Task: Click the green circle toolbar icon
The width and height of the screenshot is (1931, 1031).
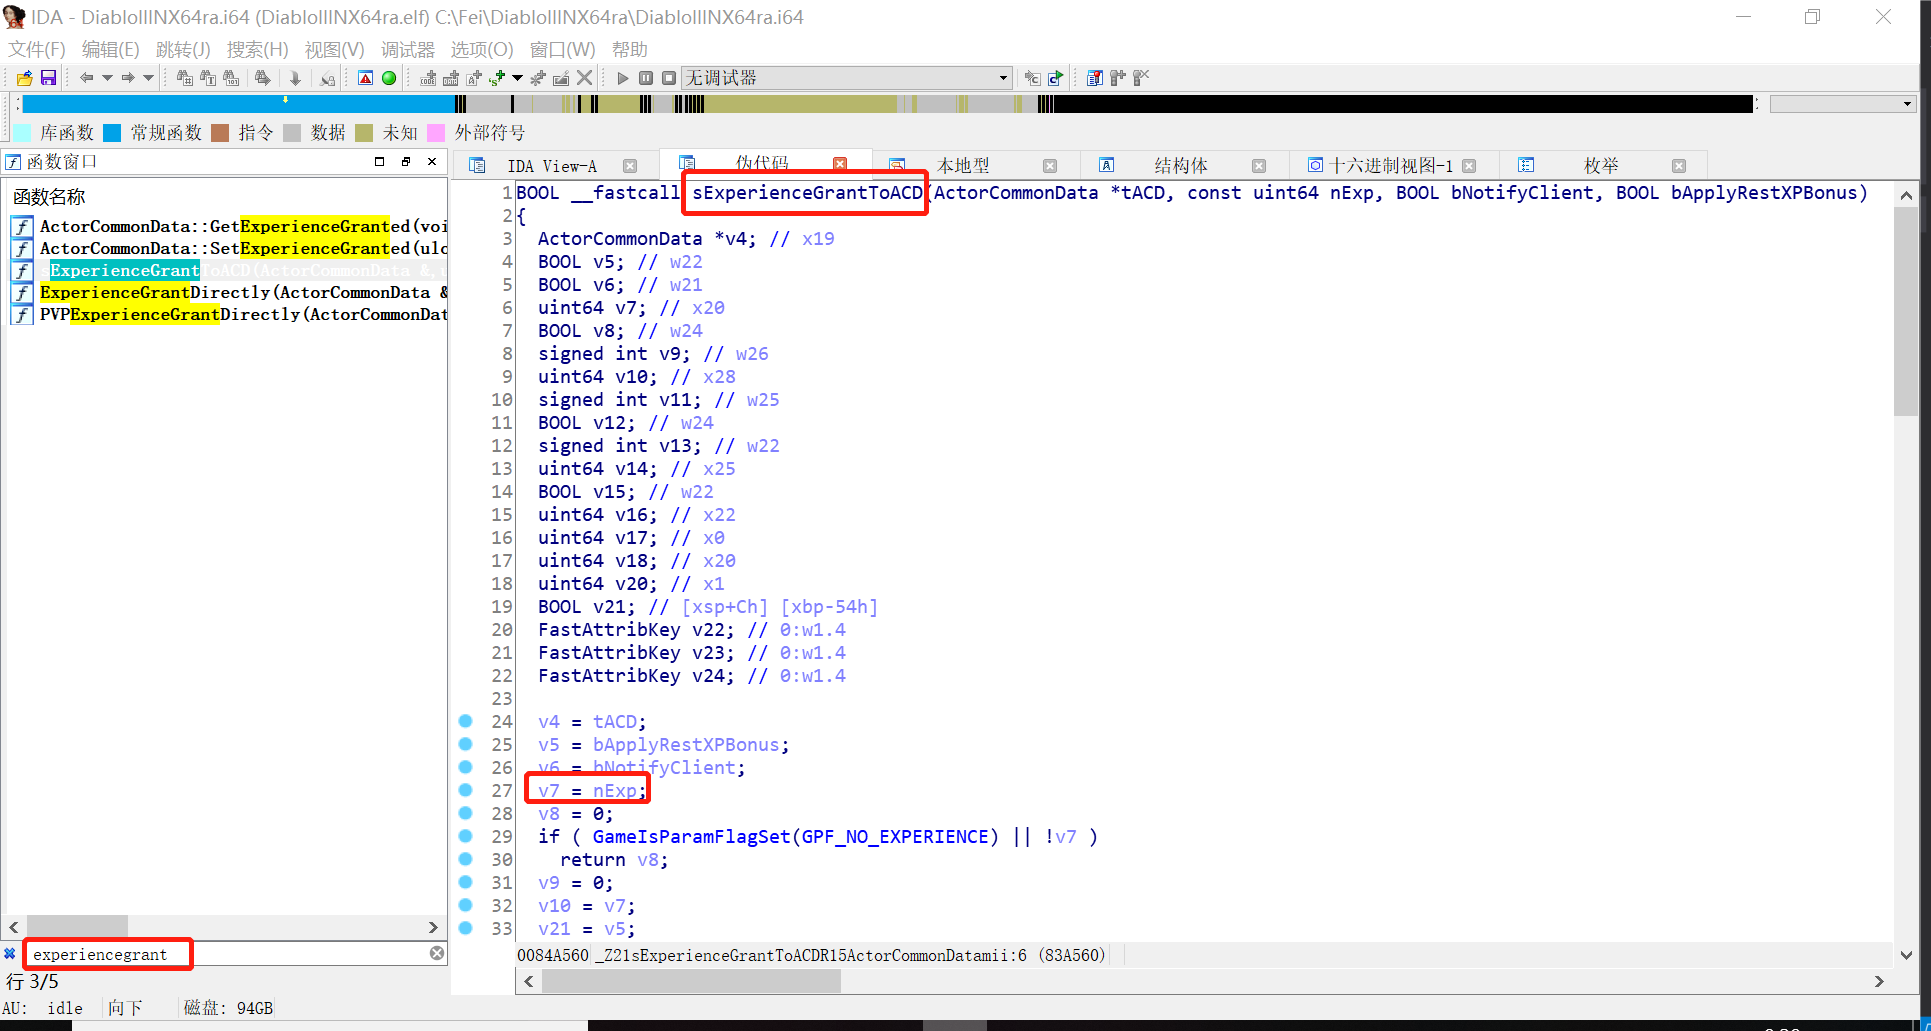Action: (x=389, y=78)
